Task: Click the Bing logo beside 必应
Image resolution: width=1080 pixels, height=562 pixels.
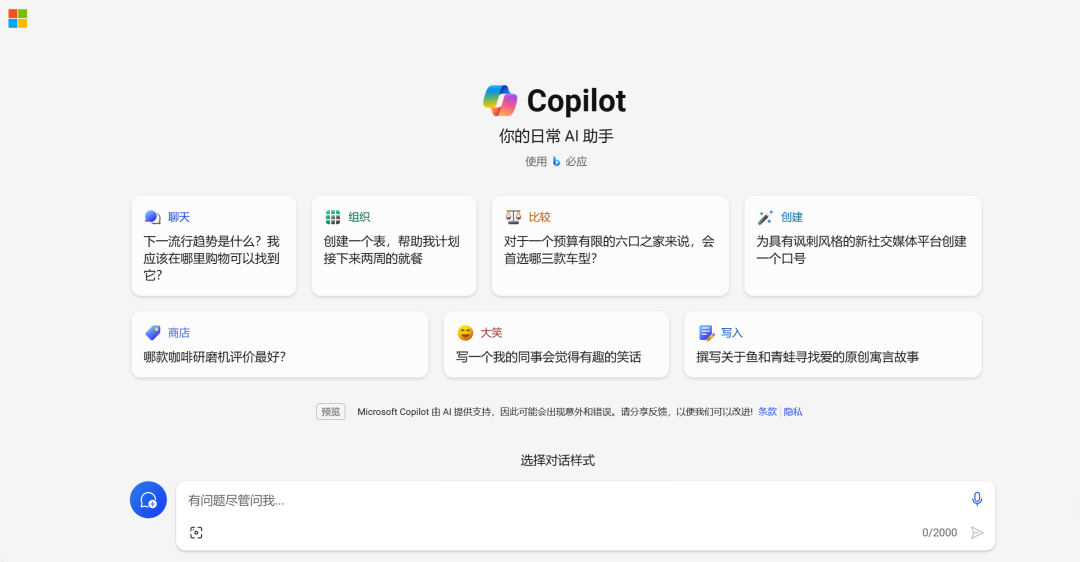Action: tap(557, 162)
